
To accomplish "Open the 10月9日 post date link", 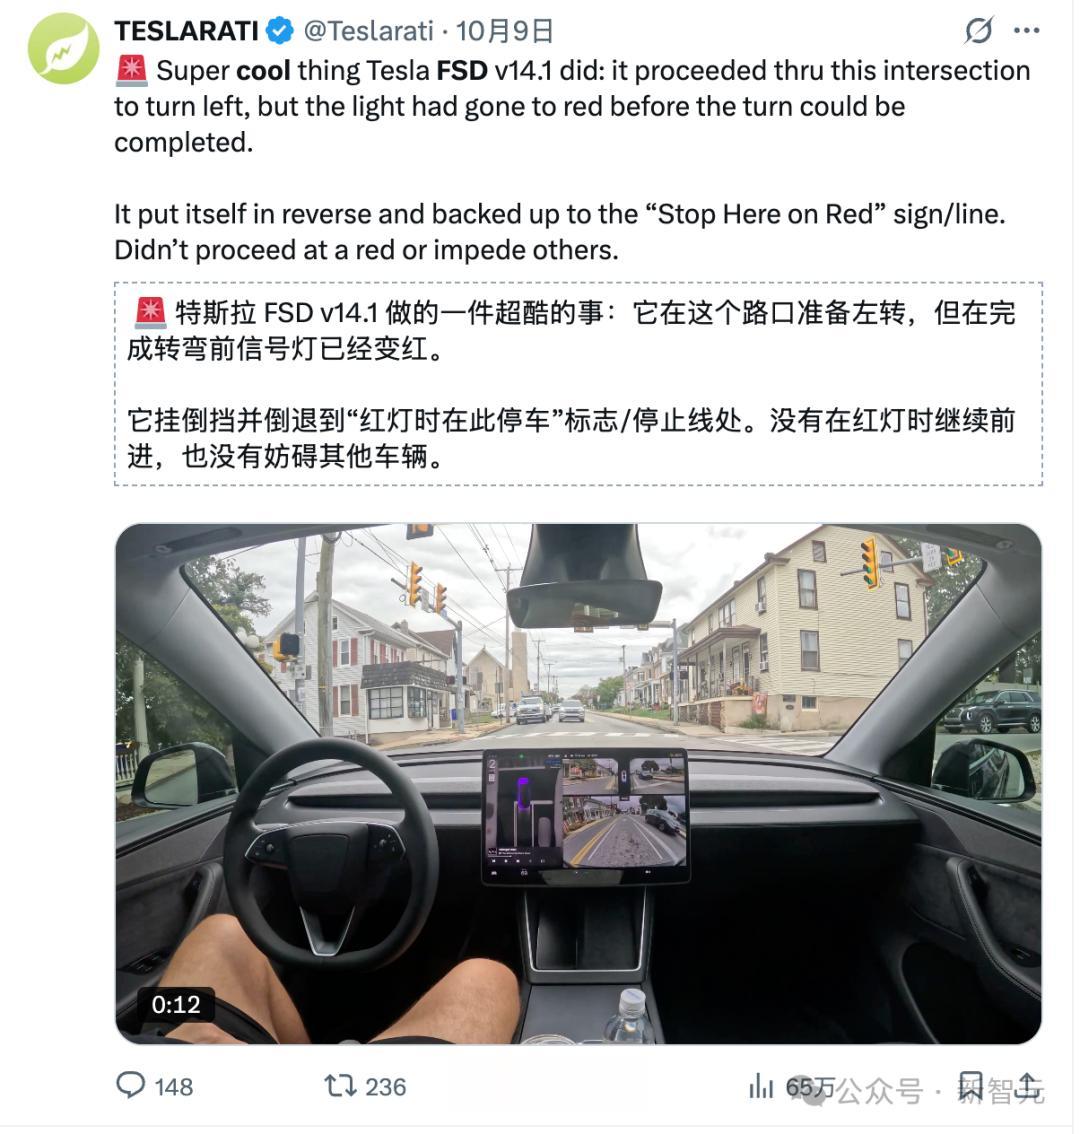I will [x=504, y=31].
